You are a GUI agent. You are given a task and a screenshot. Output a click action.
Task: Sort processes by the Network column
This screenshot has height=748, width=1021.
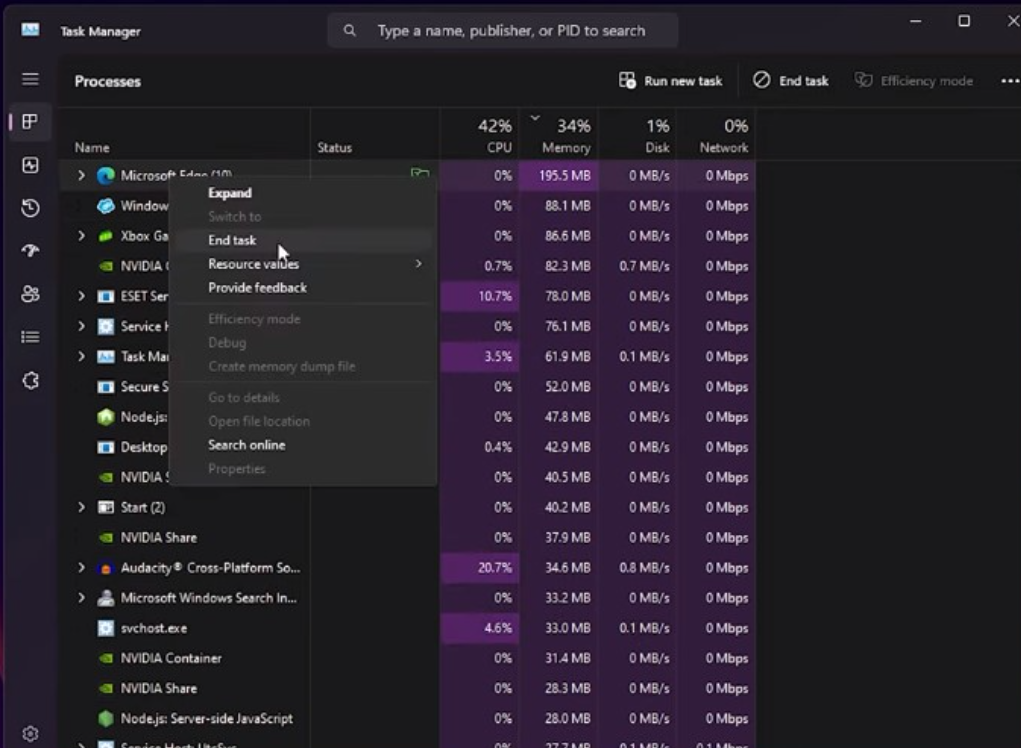[x=716, y=135]
